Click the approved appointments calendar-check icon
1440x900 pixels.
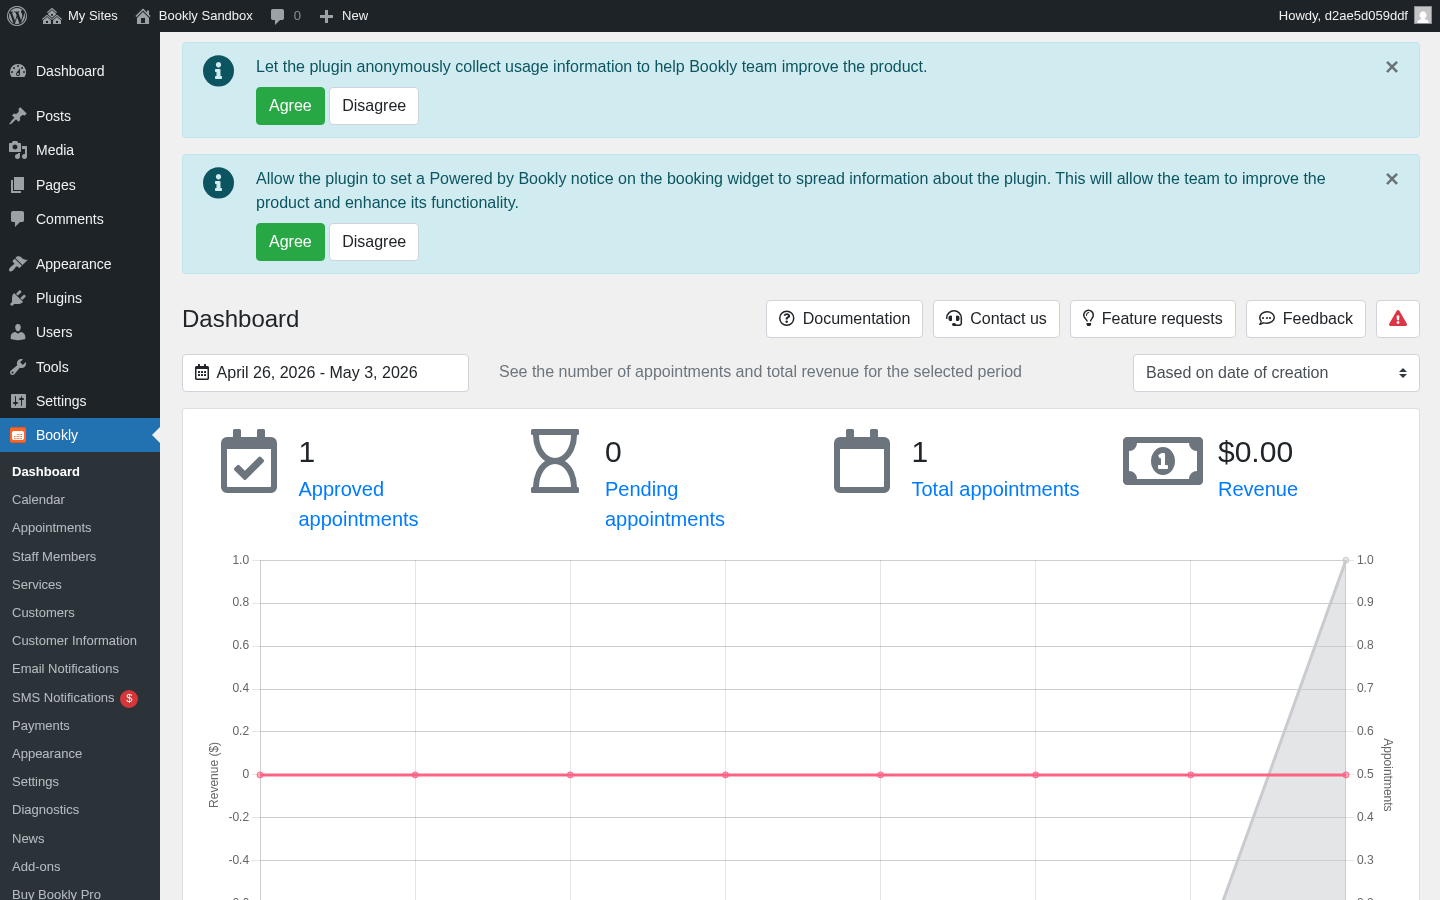[x=249, y=461]
